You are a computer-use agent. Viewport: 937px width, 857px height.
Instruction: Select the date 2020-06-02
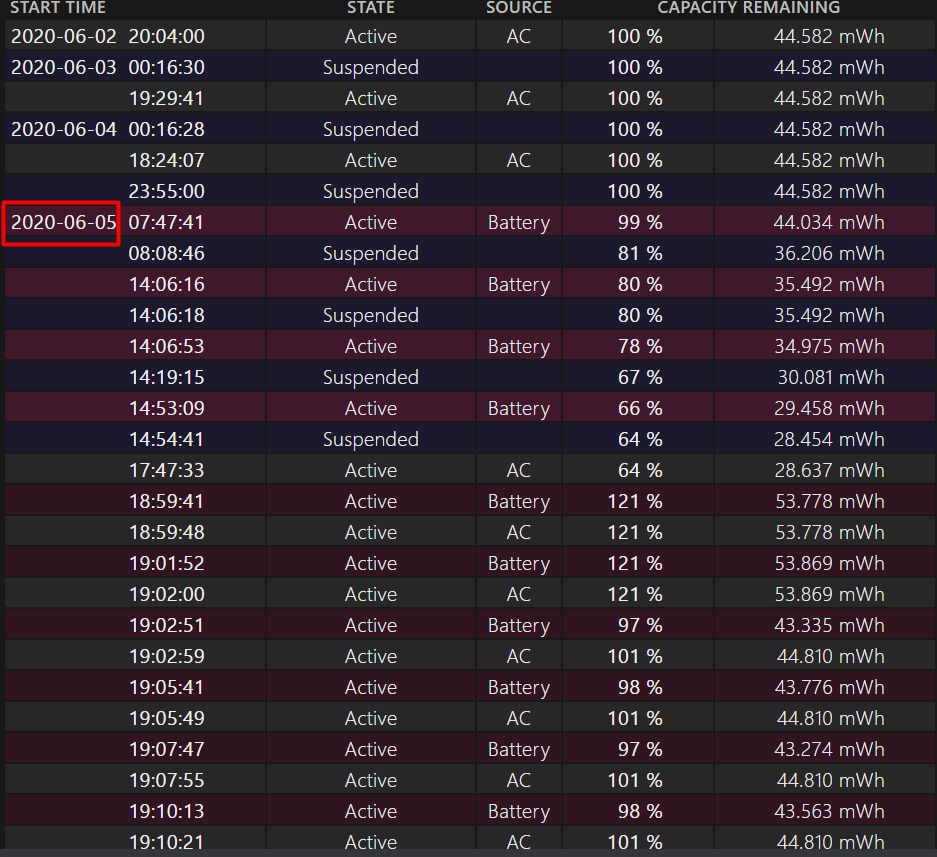point(63,36)
